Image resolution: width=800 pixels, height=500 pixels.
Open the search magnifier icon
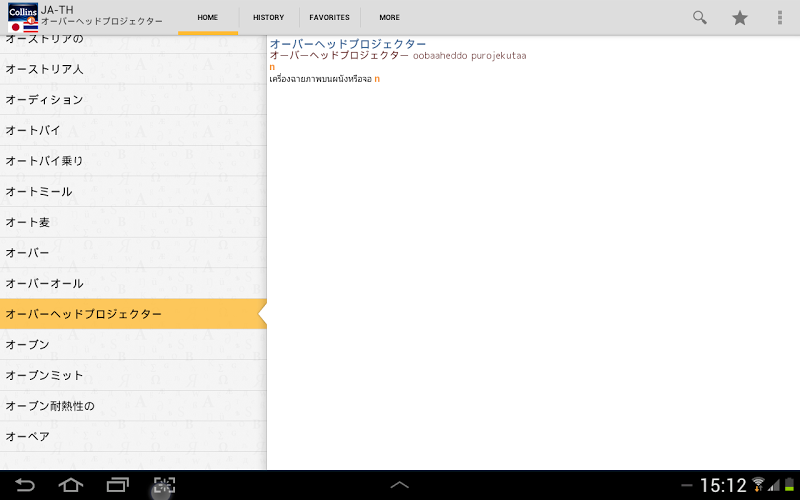tap(699, 18)
